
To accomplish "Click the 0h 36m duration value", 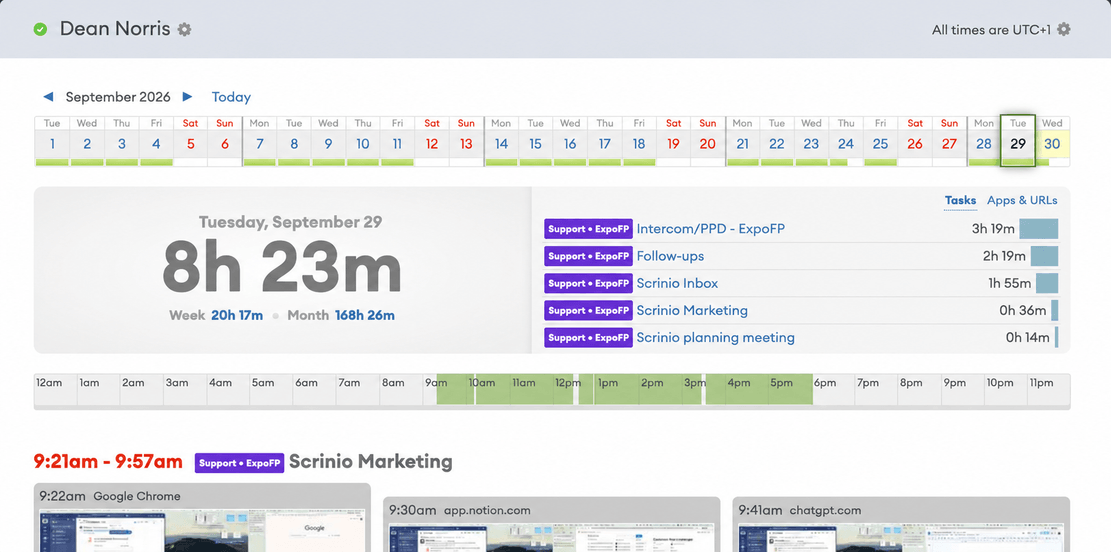I will pos(1022,310).
